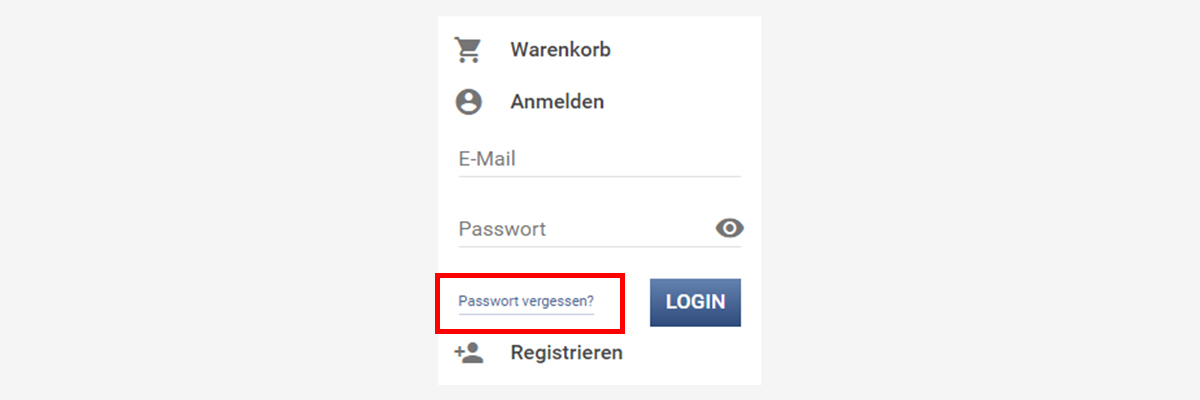Show password using the eye toggle
1200x400 pixels.
tap(730, 228)
